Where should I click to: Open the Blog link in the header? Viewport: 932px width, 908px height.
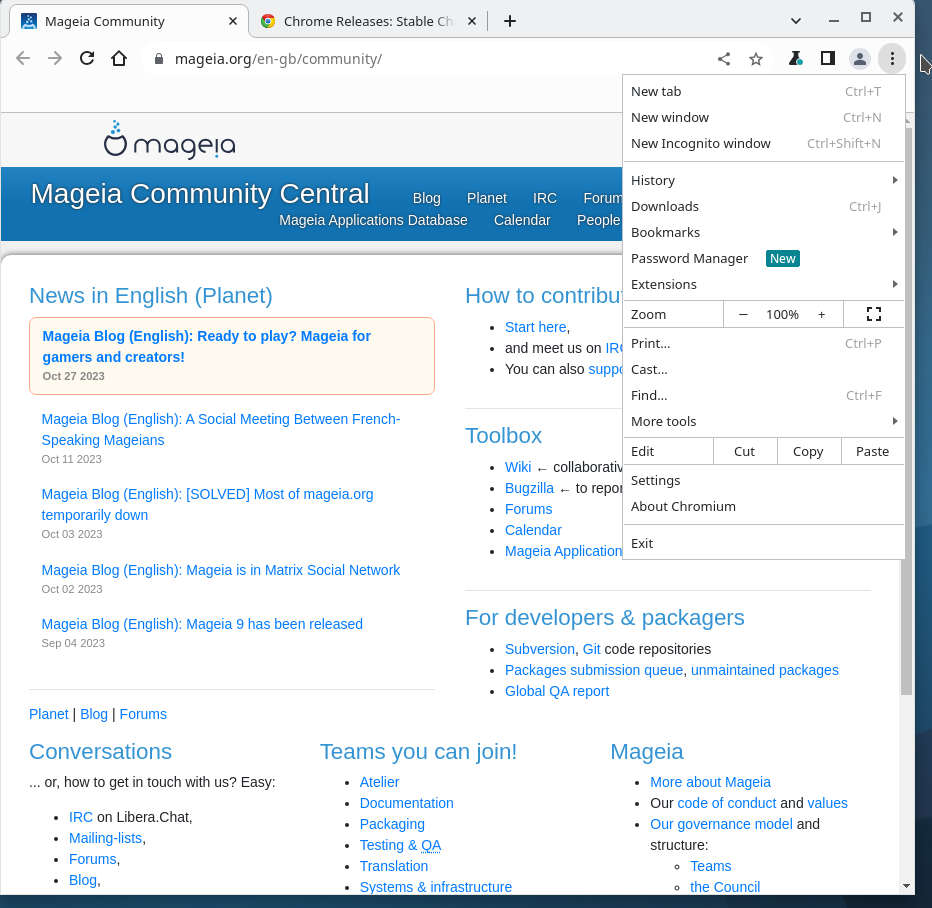(427, 198)
